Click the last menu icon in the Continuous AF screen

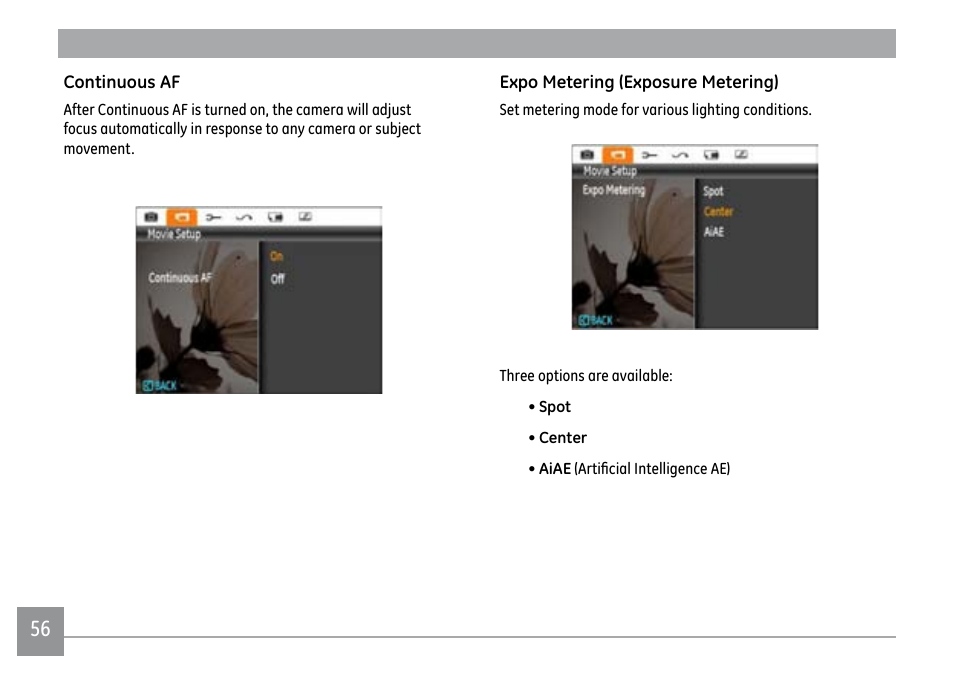tap(305, 217)
